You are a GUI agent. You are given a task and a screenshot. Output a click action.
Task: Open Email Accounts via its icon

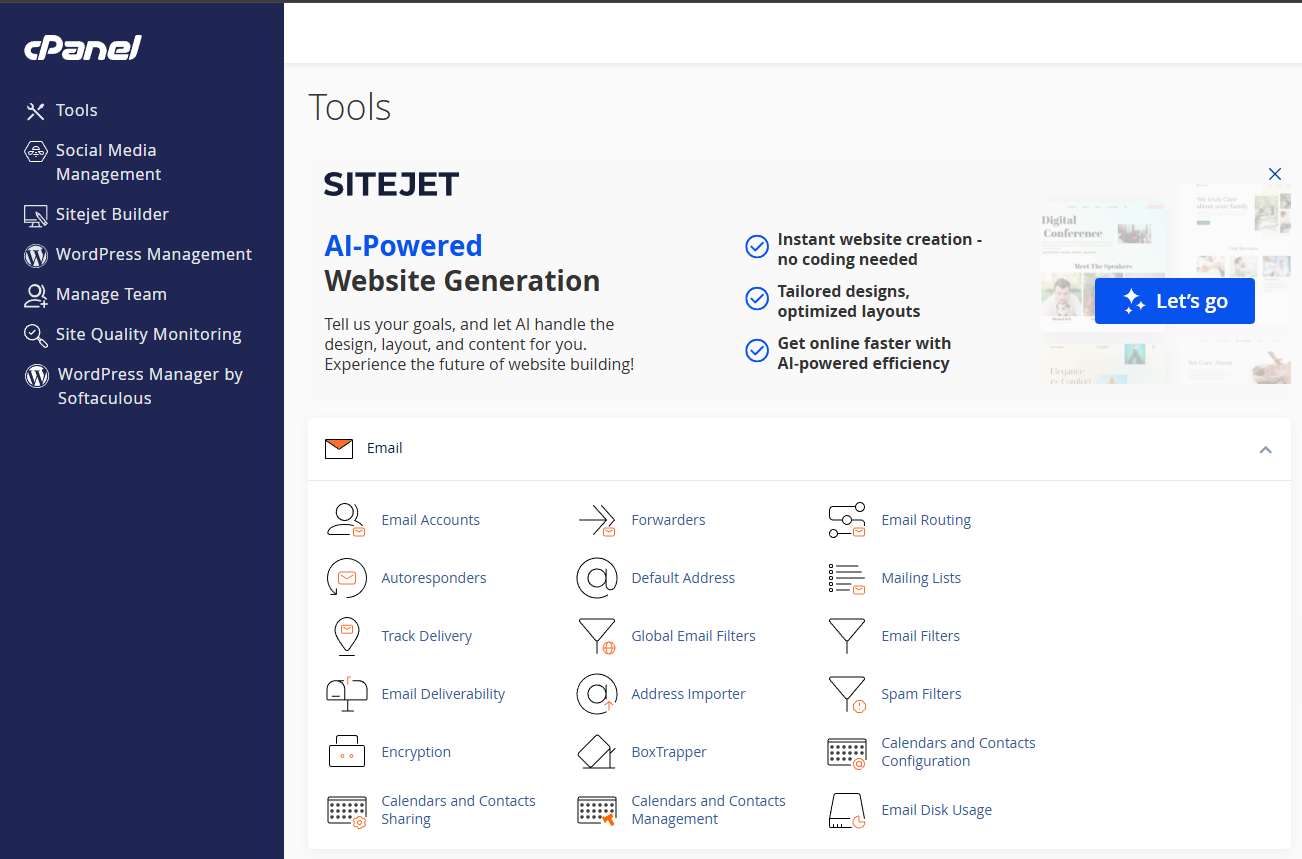point(346,519)
